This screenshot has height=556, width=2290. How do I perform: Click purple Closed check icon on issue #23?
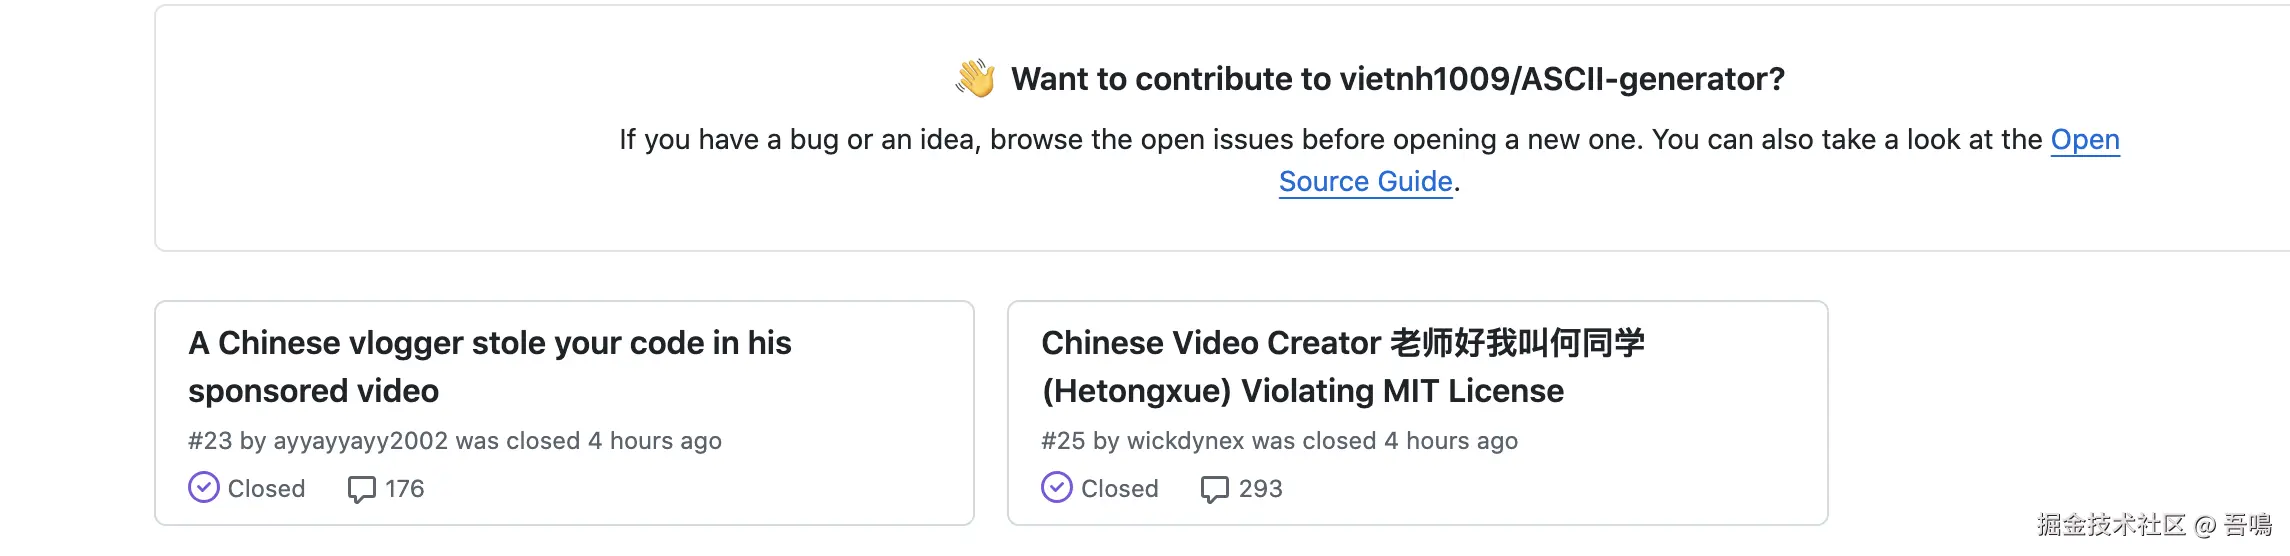coord(204,488)
